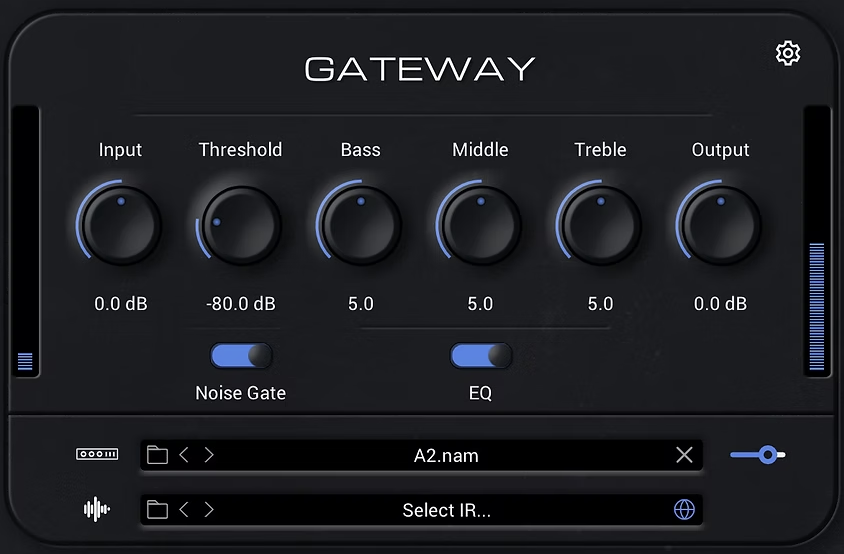Click the IR waveform icon
The width and height of the screenshot is (844, 554).
pyautogui.click(x=97, y=509)
